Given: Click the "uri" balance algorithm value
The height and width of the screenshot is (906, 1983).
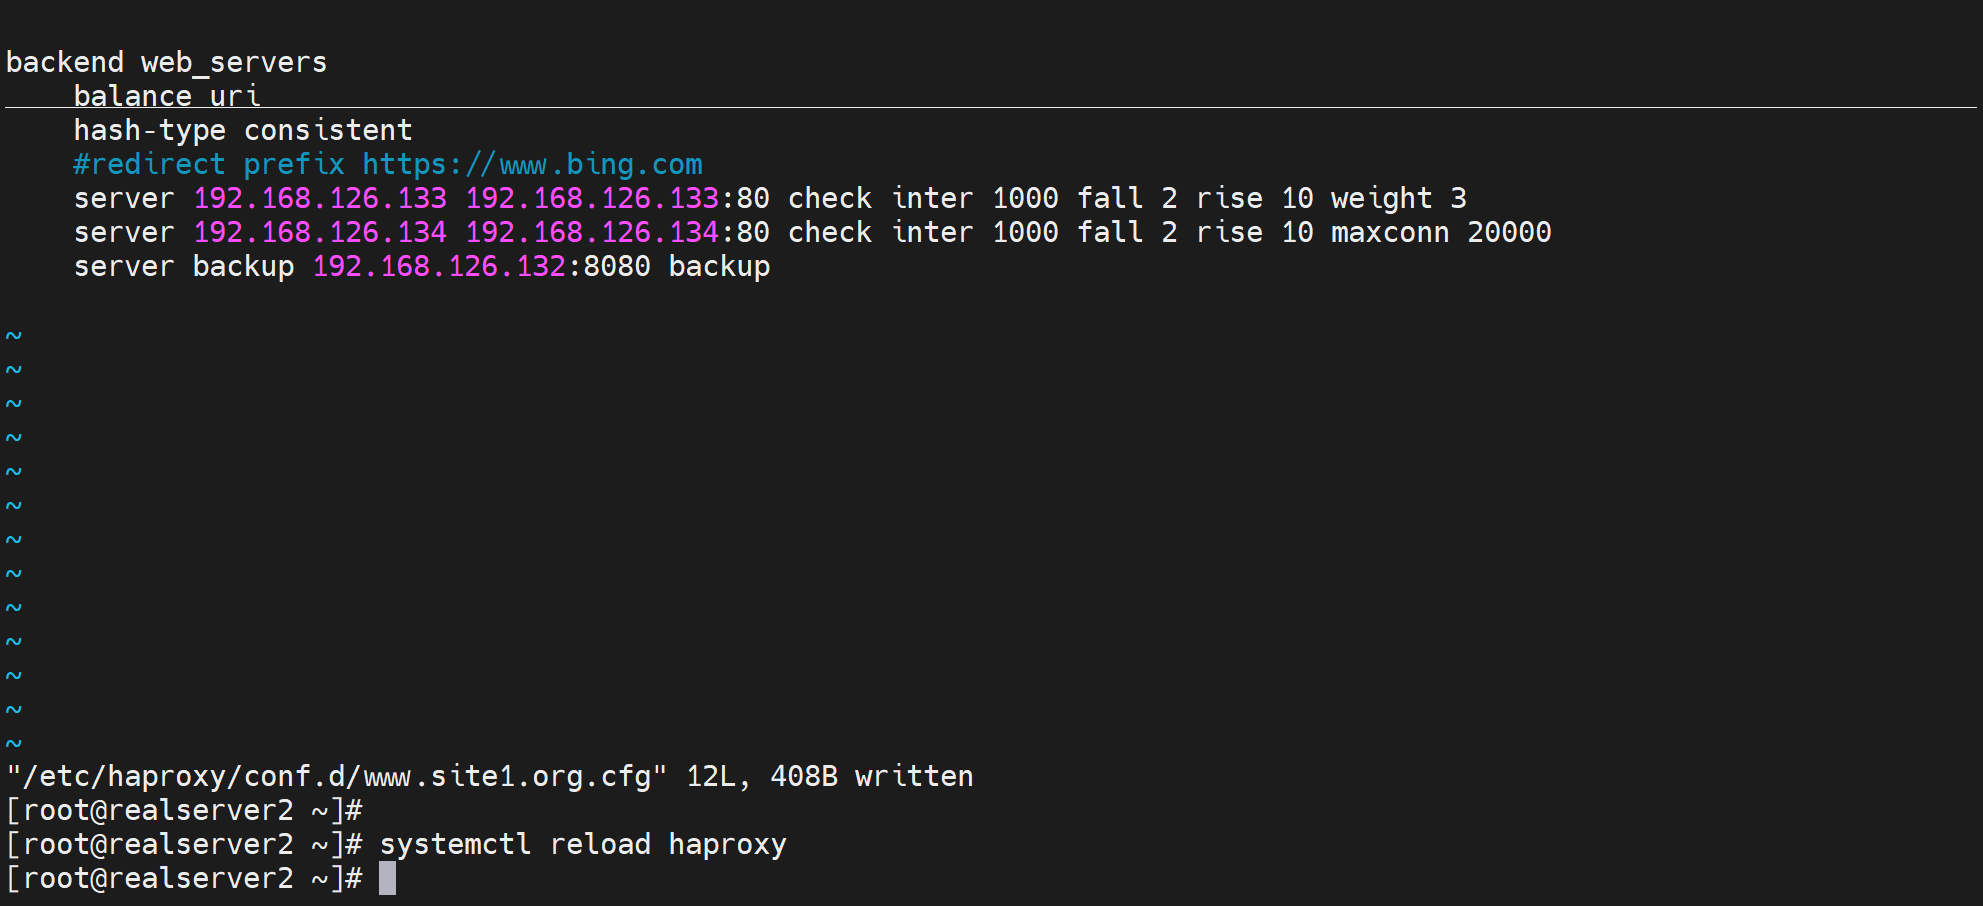Looking at the screenshot, I should point(235,96).
